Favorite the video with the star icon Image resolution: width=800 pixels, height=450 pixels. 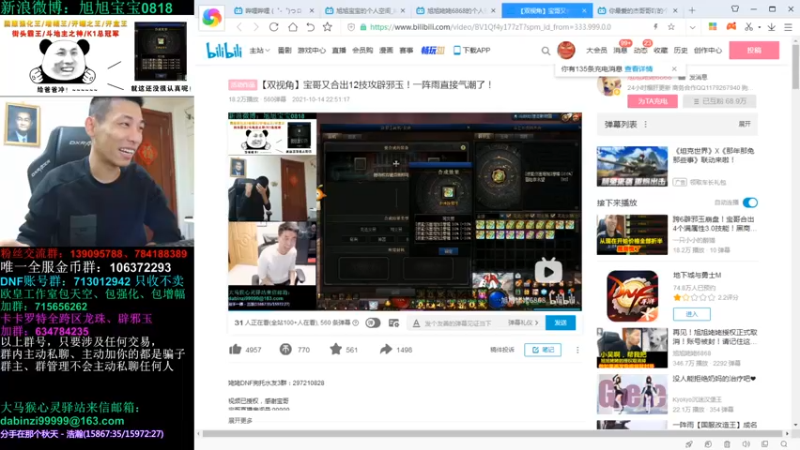click(336, 349)
